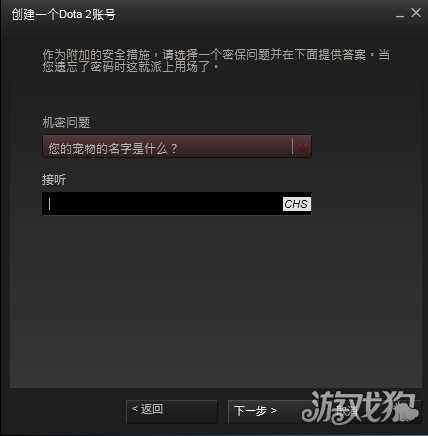Open the 机密问题 security question dropdown

(177, 147)
